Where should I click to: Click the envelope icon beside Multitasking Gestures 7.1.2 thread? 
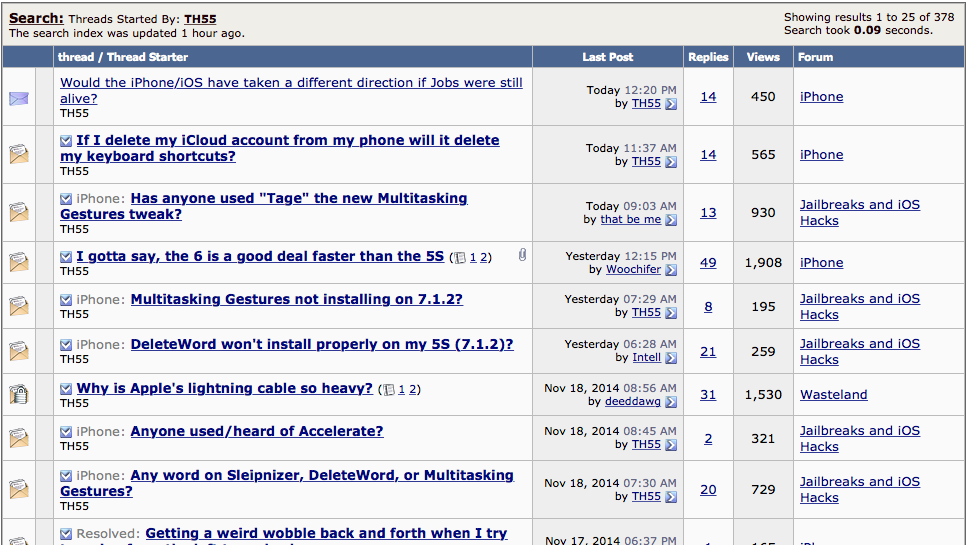pos(19,305)
